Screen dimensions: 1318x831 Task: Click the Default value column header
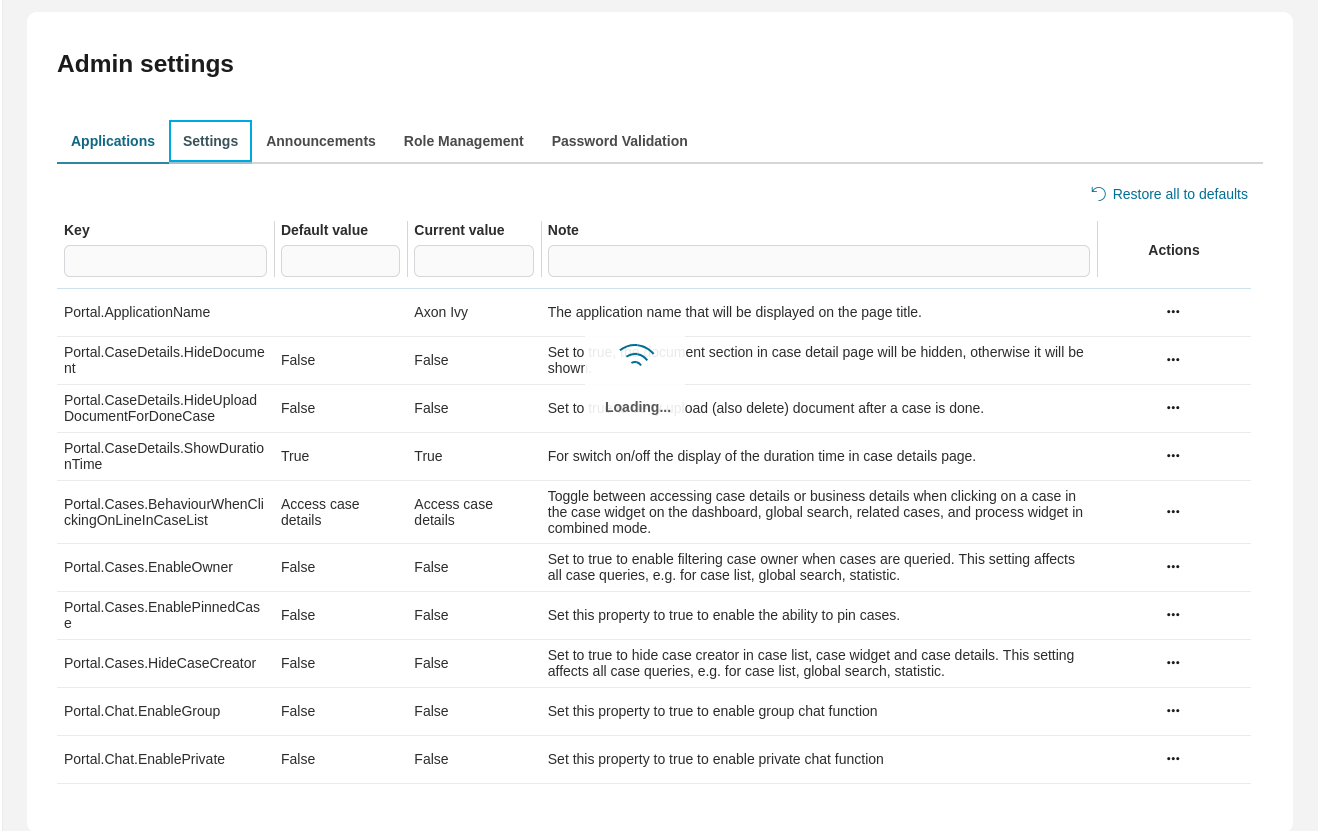coord(324,230)
